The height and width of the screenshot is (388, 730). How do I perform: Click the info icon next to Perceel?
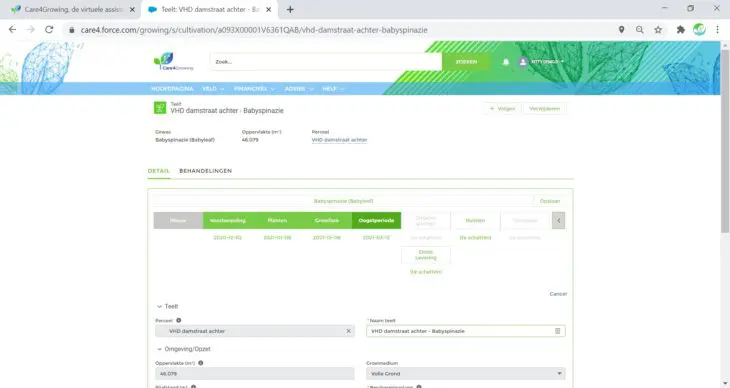click(x=178, y=320)
